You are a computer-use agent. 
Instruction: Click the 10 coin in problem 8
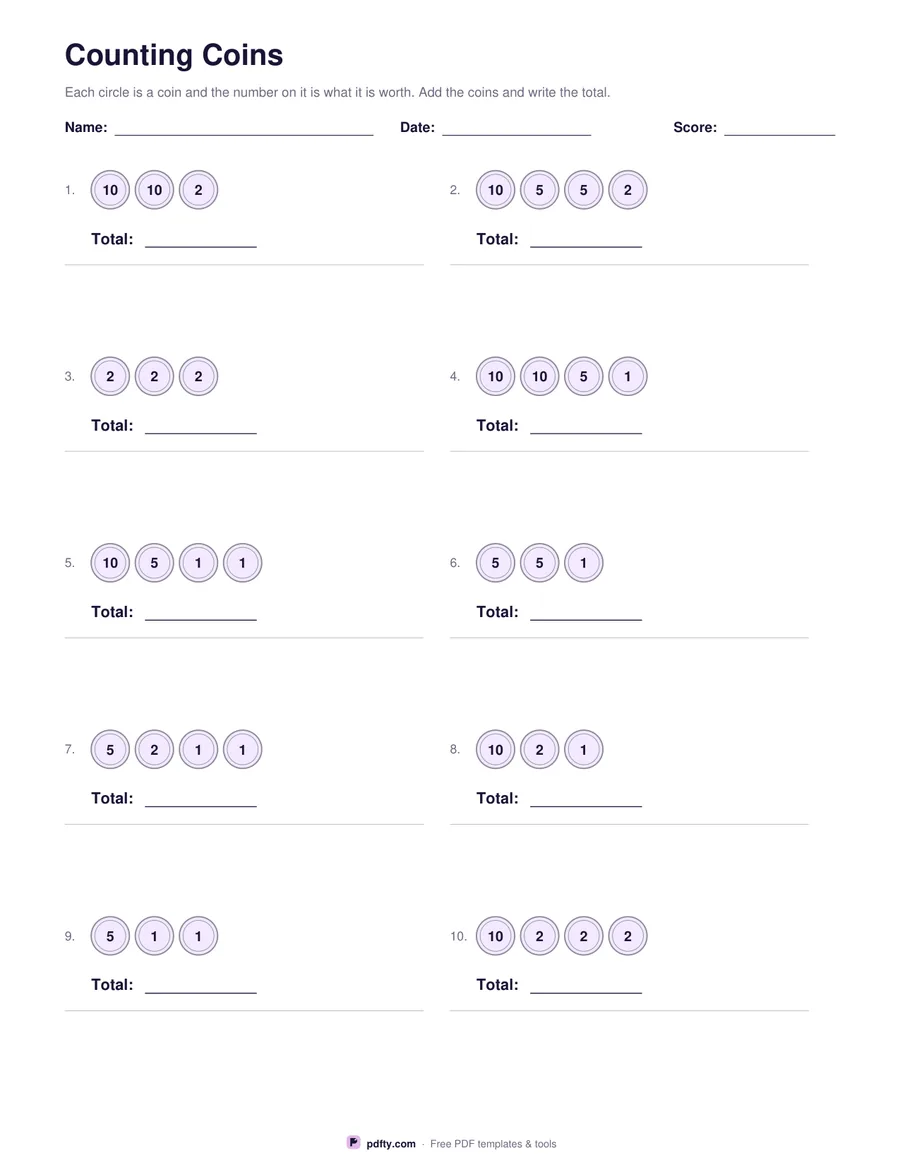[496, 750]
